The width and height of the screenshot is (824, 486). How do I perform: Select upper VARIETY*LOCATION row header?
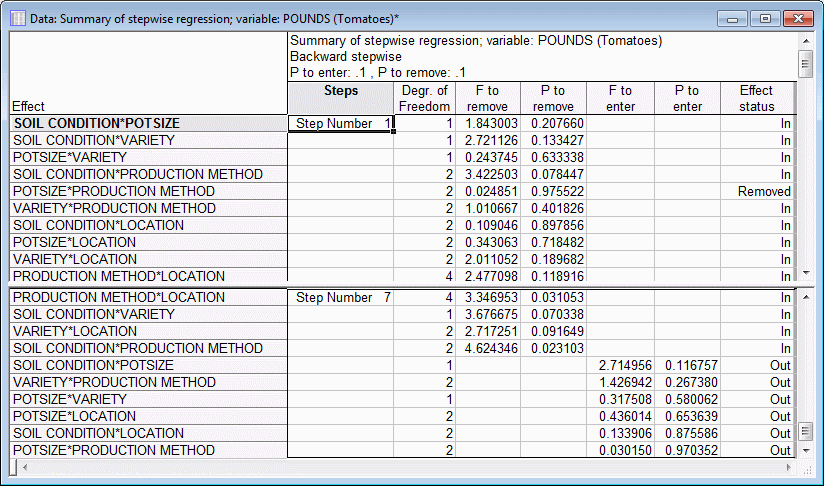tap(148, 259)
